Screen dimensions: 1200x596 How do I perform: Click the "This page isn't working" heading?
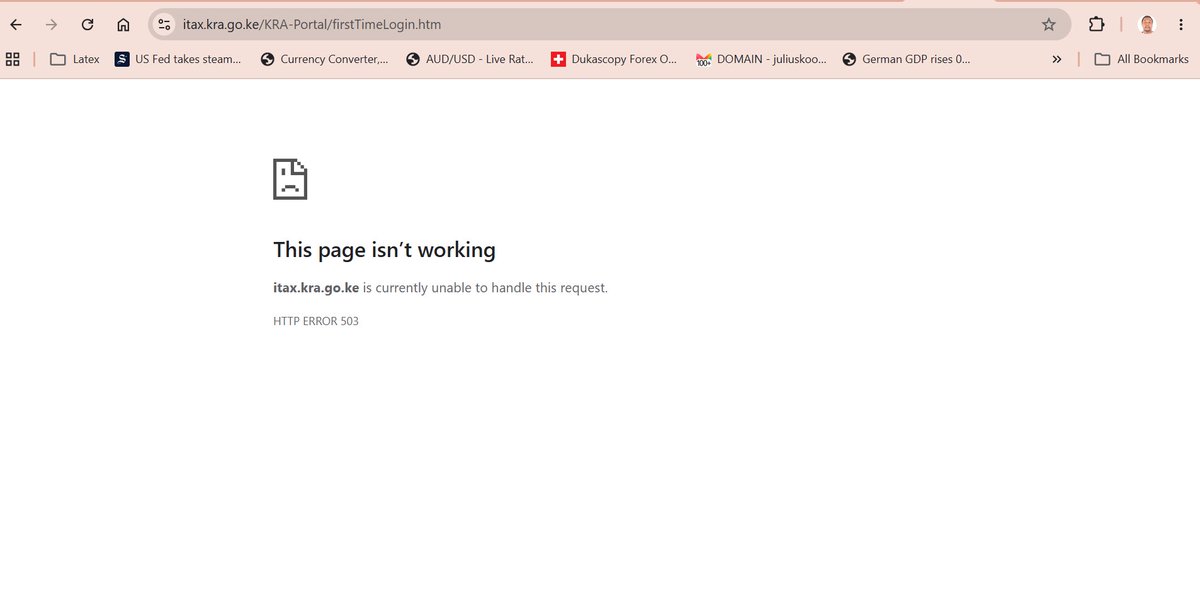(384, 250)
